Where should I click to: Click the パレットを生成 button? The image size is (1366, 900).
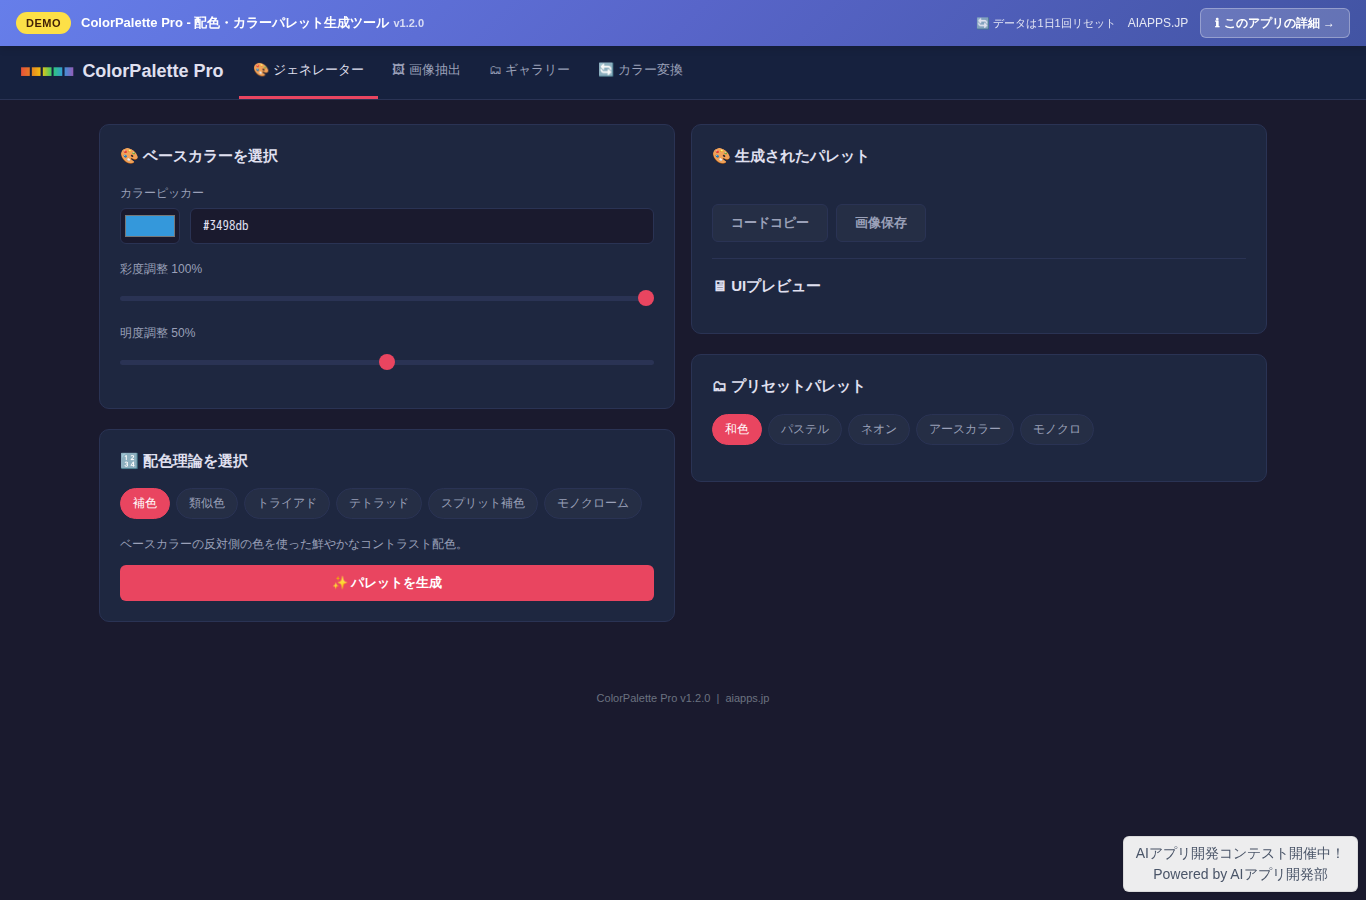(x=387, y=583)
